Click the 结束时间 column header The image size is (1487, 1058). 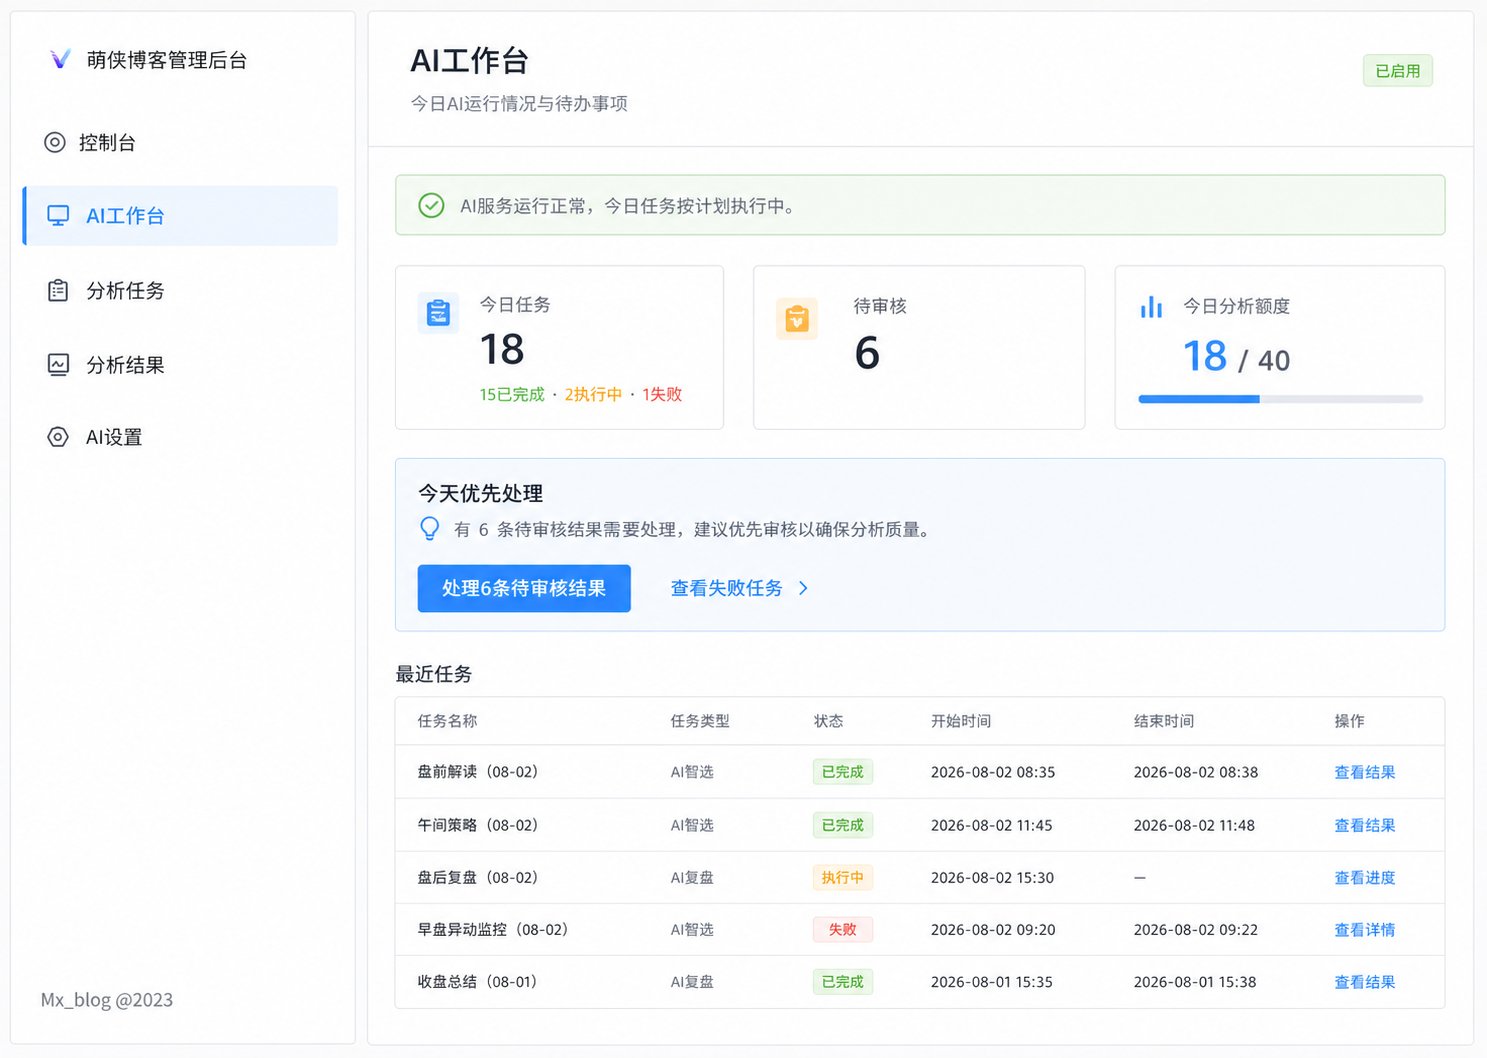tap(1164, 721)
